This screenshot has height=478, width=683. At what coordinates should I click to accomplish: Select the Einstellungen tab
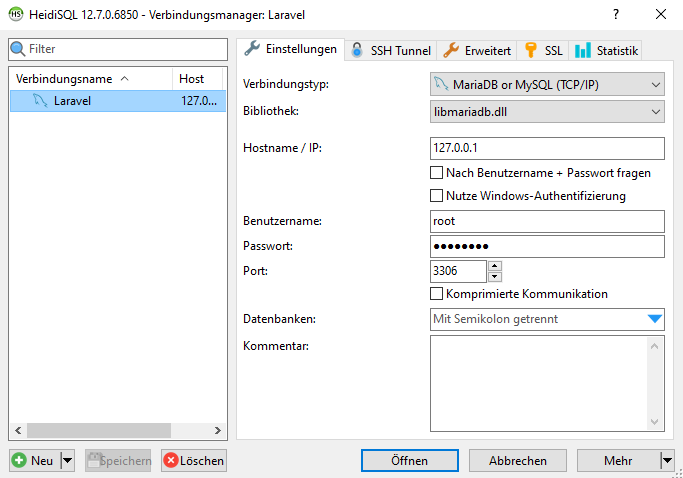(291, 49)
